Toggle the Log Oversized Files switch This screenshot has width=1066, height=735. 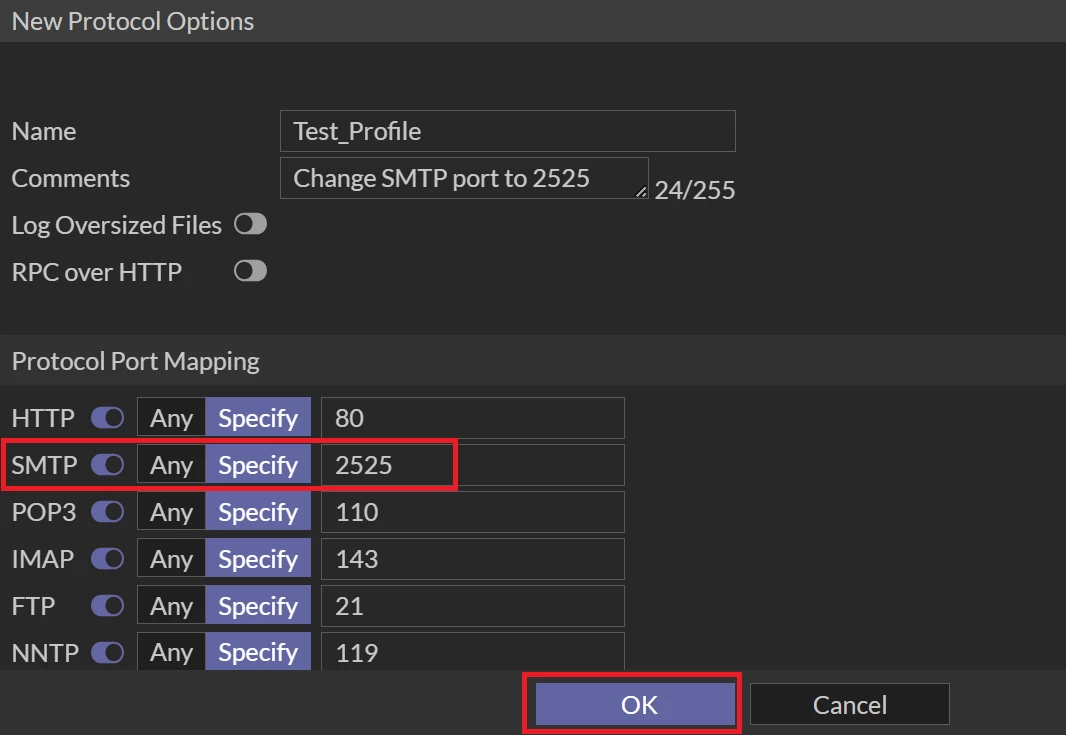pyautogui.click(x=250, y=224)
